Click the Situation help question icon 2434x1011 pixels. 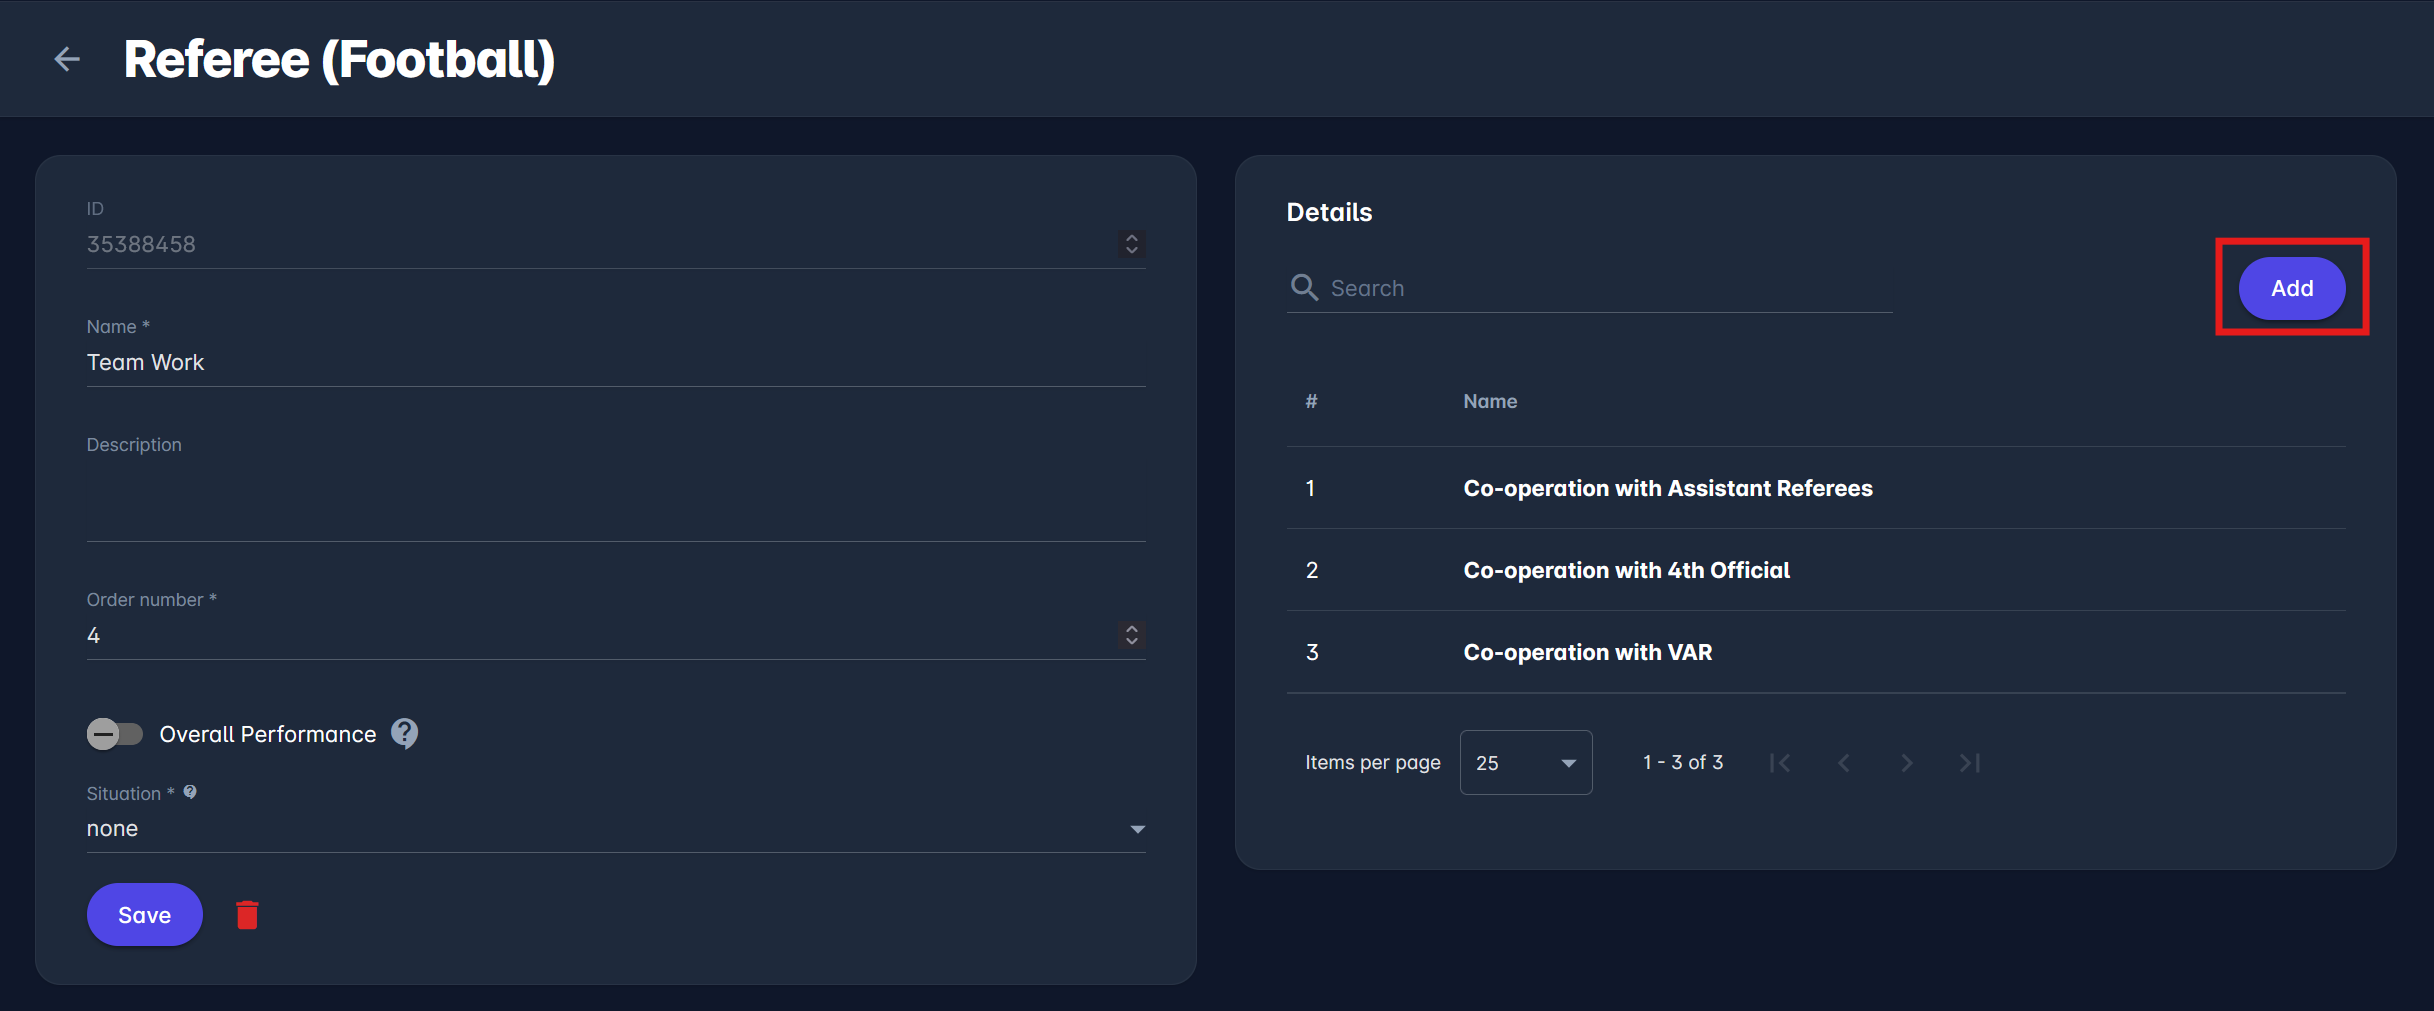tap(190, 792)
